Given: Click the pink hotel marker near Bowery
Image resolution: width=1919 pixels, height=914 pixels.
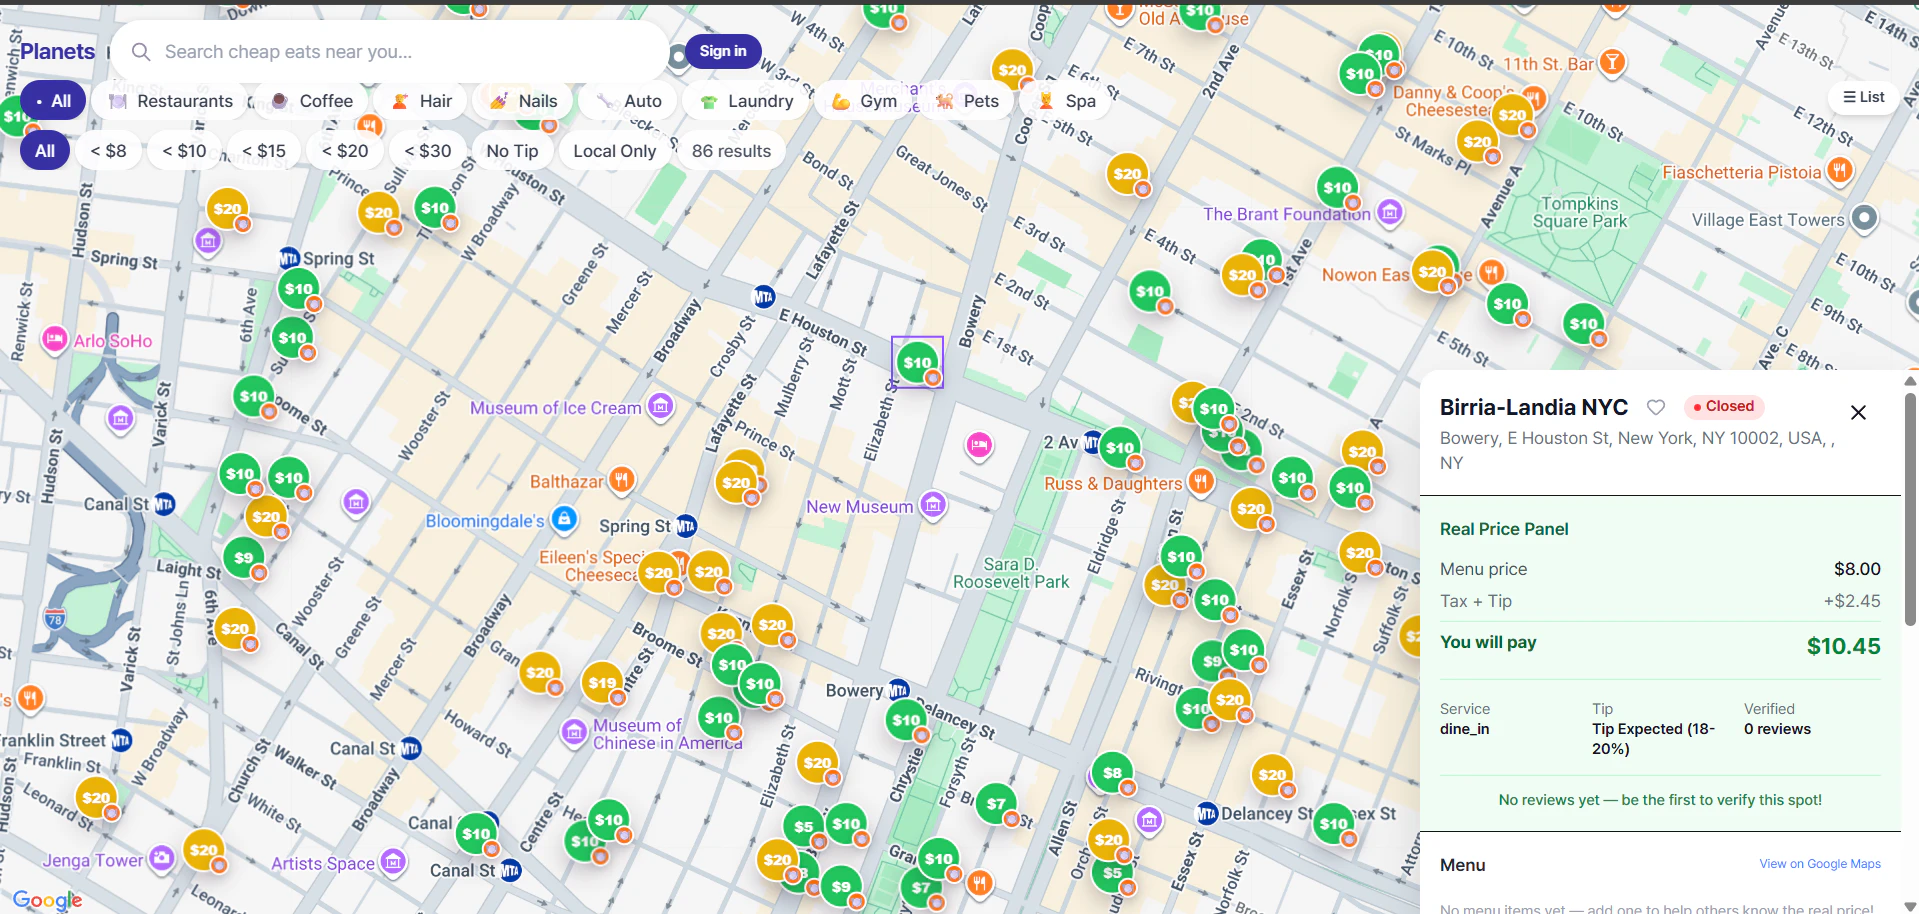Looking at the screenshot, I should [979, 445].
